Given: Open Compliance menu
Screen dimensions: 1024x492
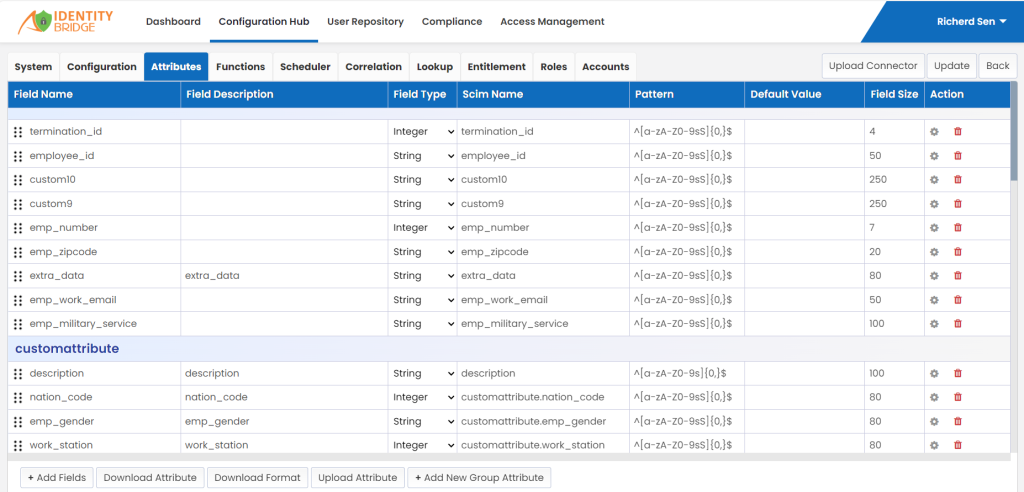Looking at the screenshot, I should (452, 22).
